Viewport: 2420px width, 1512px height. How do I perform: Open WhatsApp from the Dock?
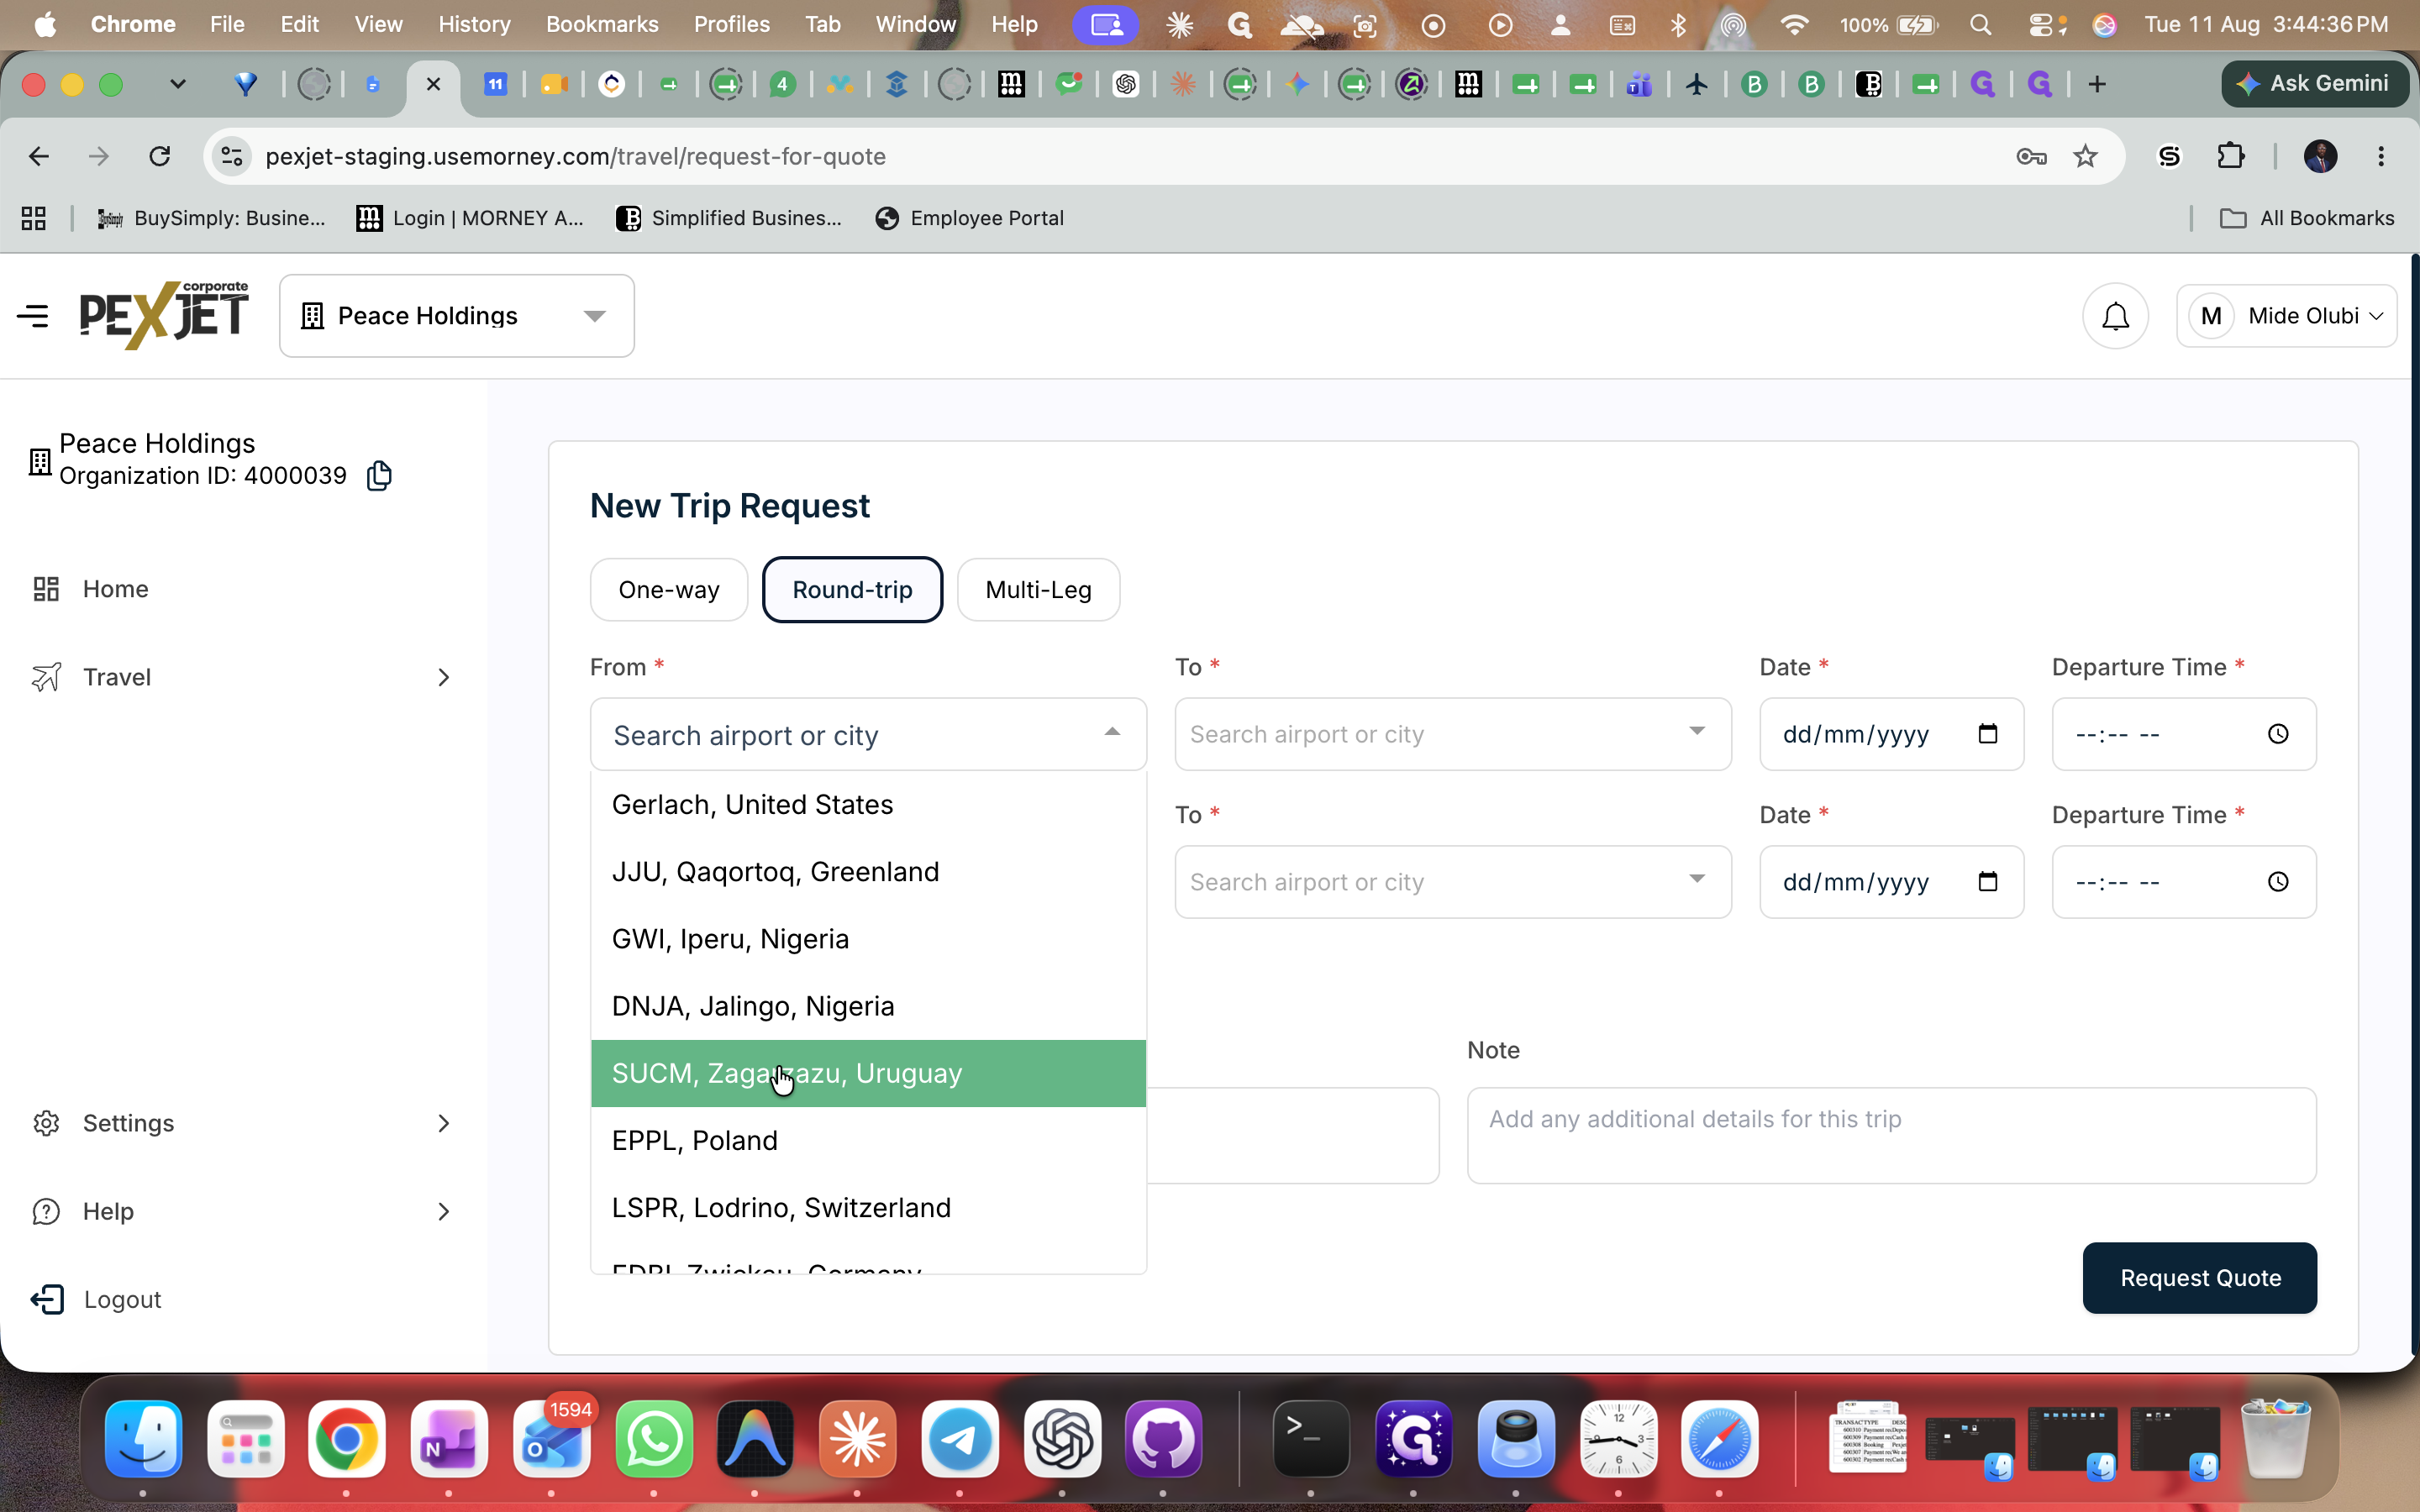click(654, 1439)
